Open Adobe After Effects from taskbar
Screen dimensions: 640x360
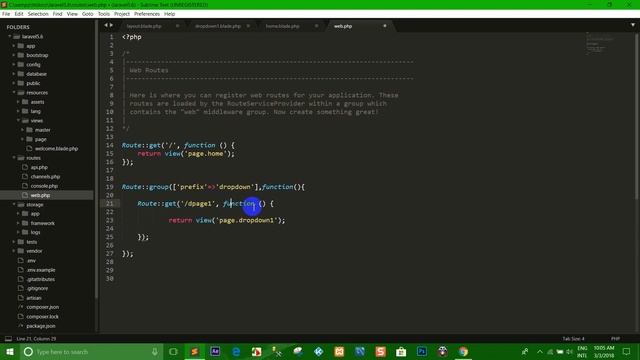pos(215,351)
